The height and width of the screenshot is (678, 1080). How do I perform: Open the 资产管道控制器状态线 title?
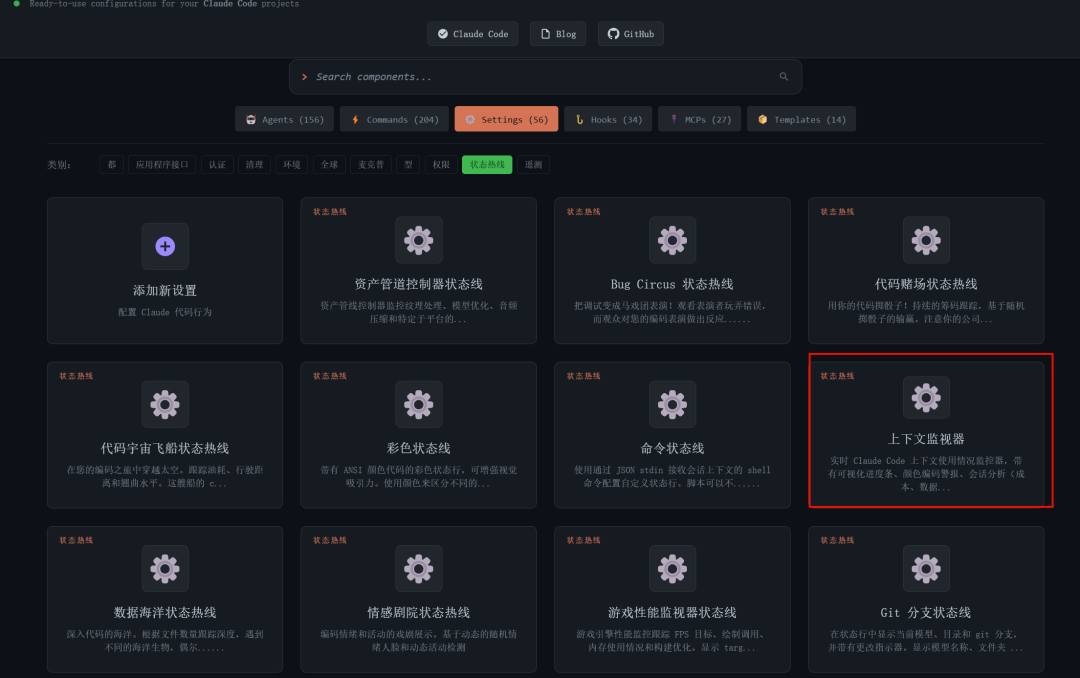pyautogui.click(x=418, y=284)
